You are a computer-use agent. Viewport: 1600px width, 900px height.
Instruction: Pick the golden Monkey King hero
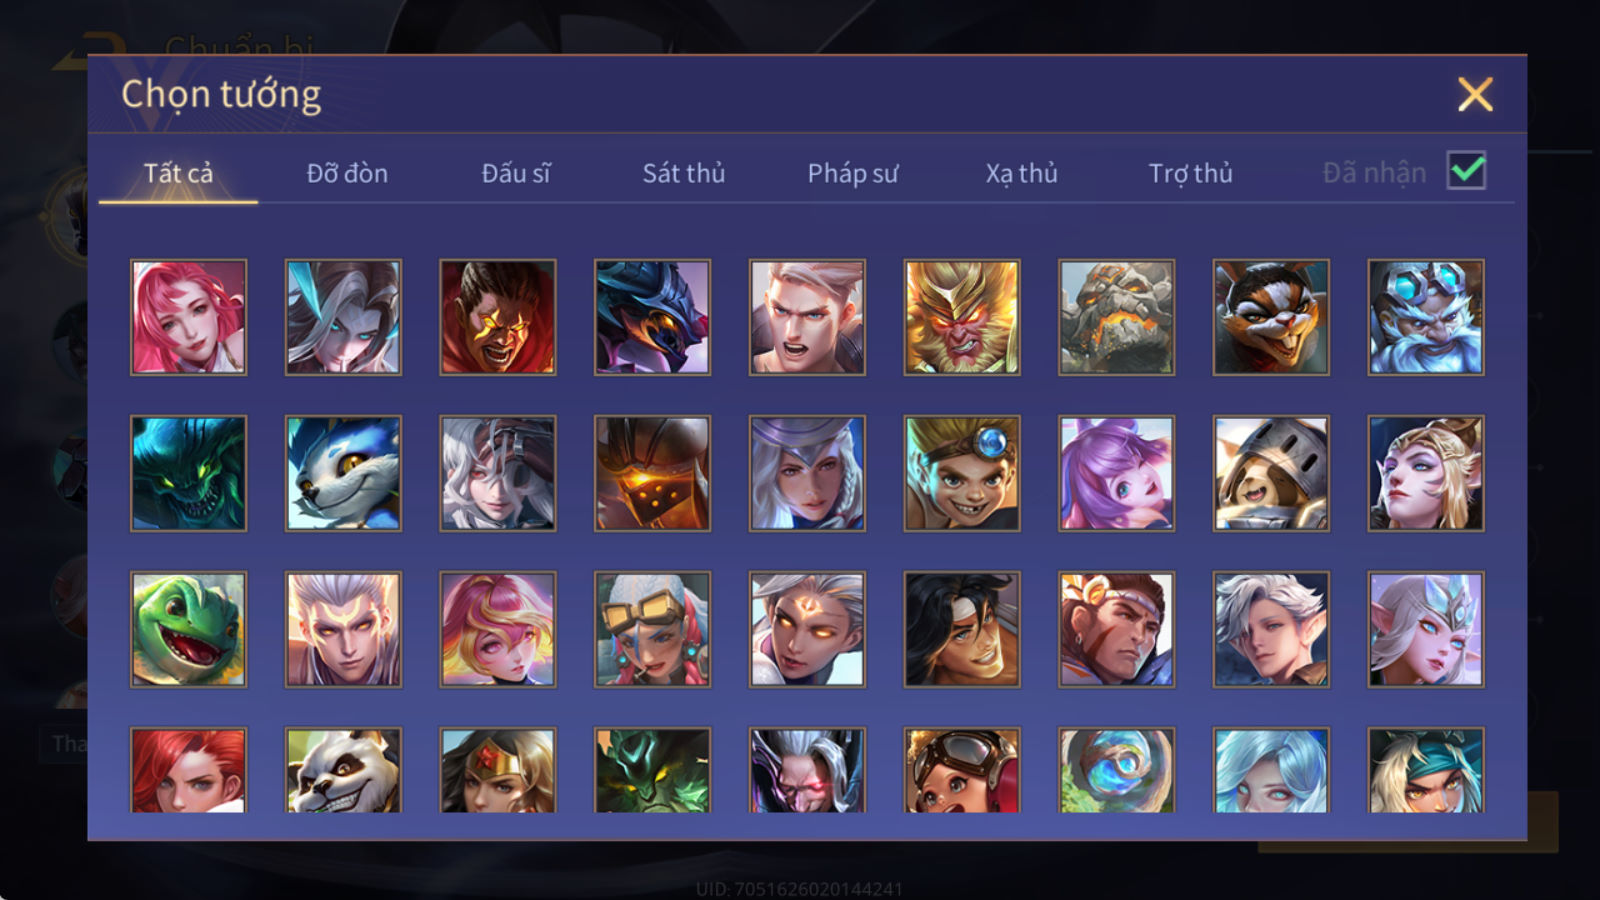tap(962, 317)
